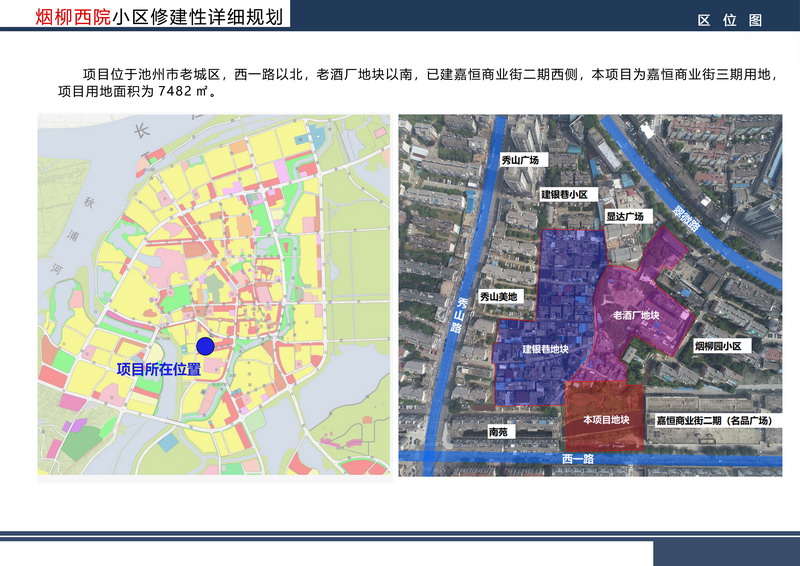Select the 项目所在位置 map label
800x566 pixels.
[159, 369]
